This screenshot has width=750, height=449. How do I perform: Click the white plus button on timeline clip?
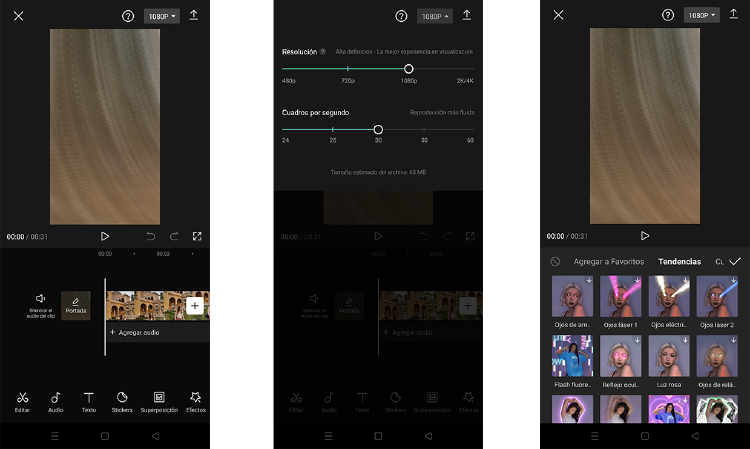194,306
